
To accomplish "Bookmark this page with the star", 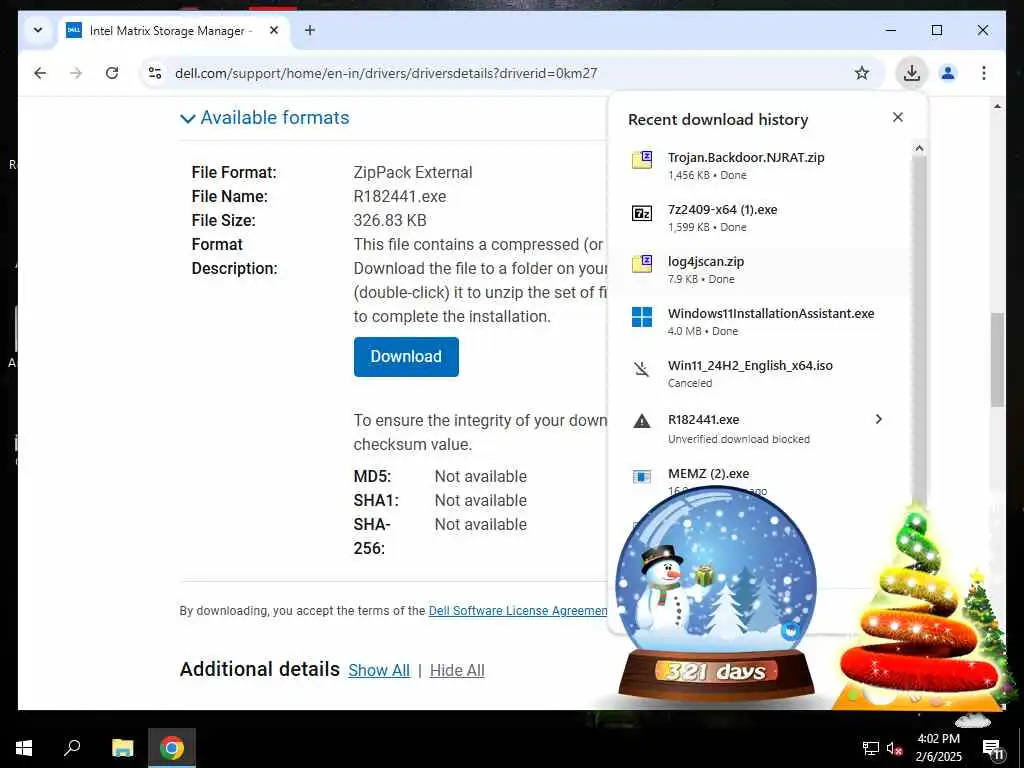I will point(861,73).
